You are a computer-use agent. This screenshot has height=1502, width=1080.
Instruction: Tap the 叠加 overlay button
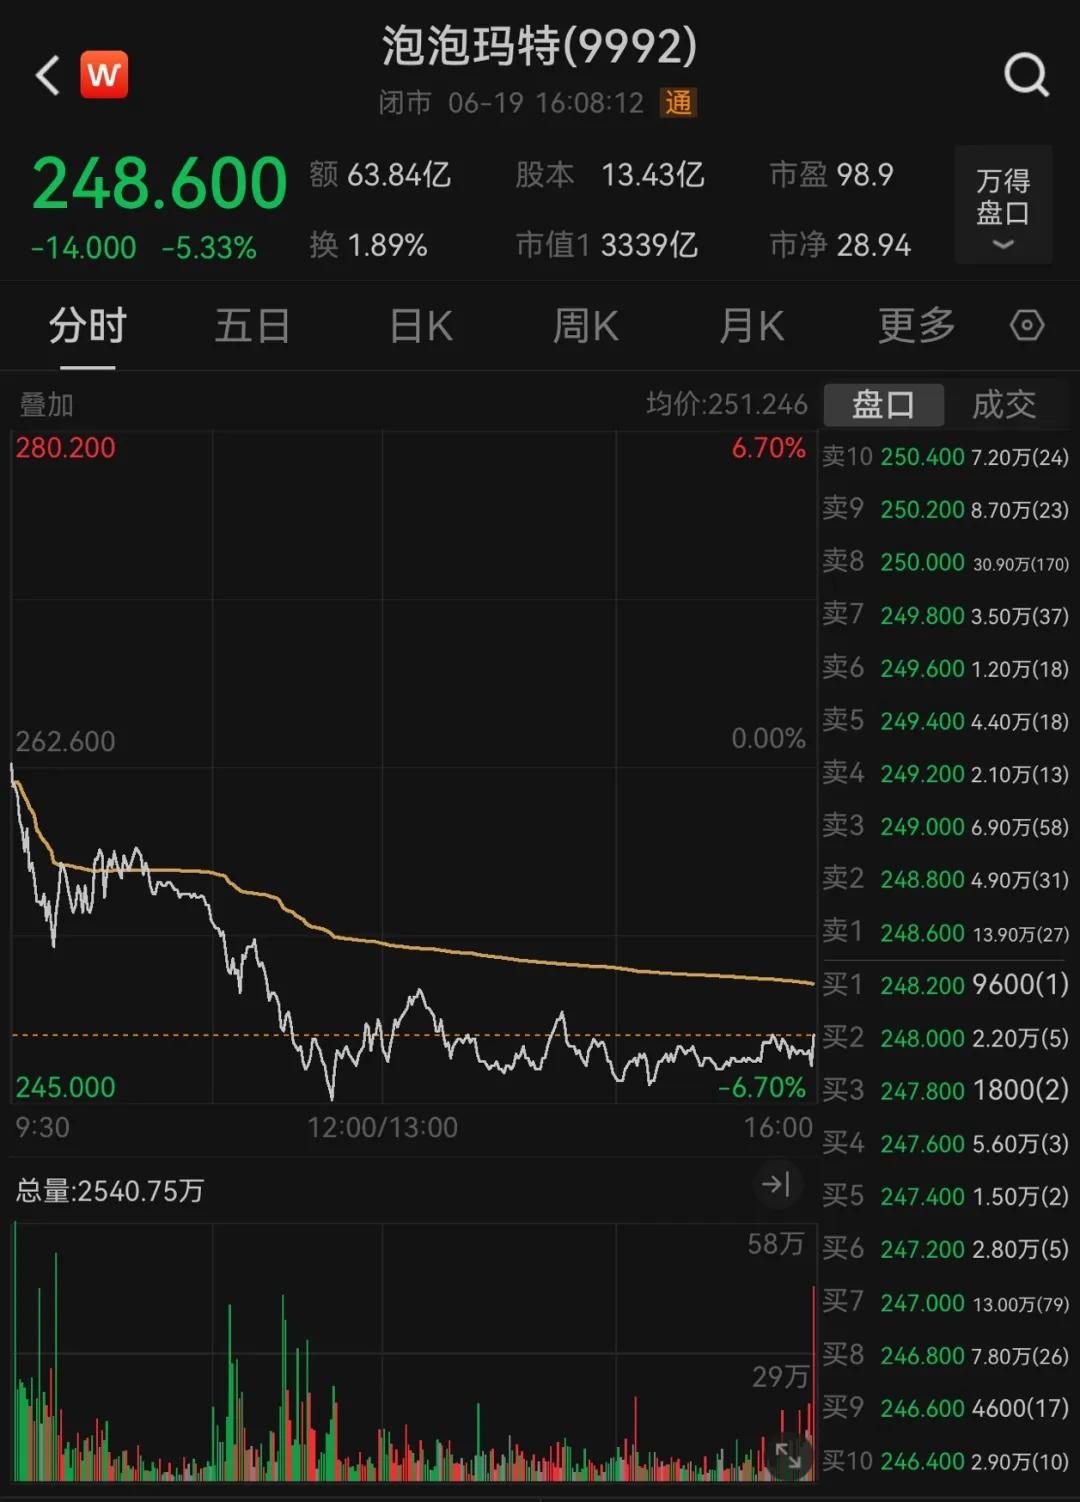pos(46,405)
